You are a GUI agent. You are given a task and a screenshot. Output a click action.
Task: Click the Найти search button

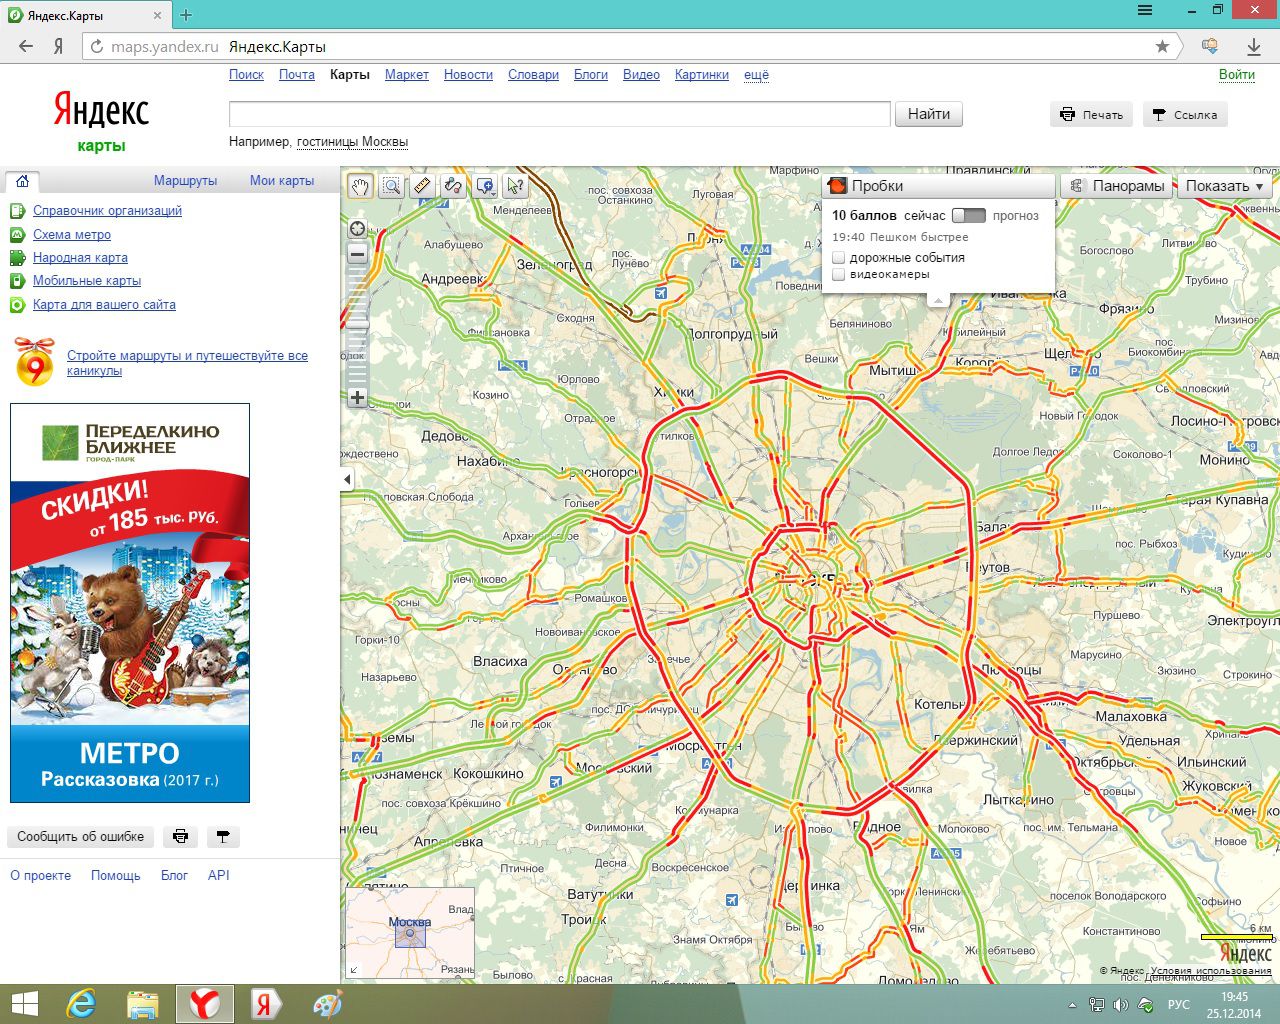pyautogui.click(x=929, y=114)
